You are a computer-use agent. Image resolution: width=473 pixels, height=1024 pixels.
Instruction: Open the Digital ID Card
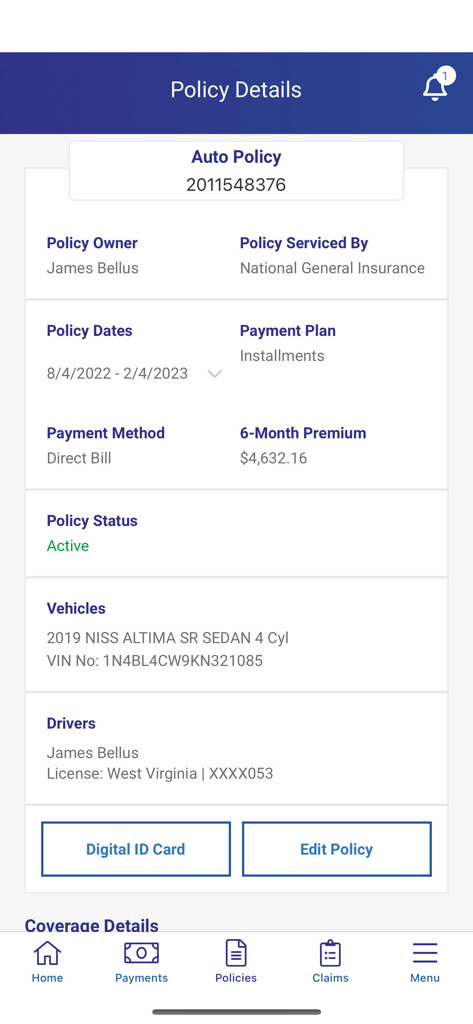click(136, 849)
